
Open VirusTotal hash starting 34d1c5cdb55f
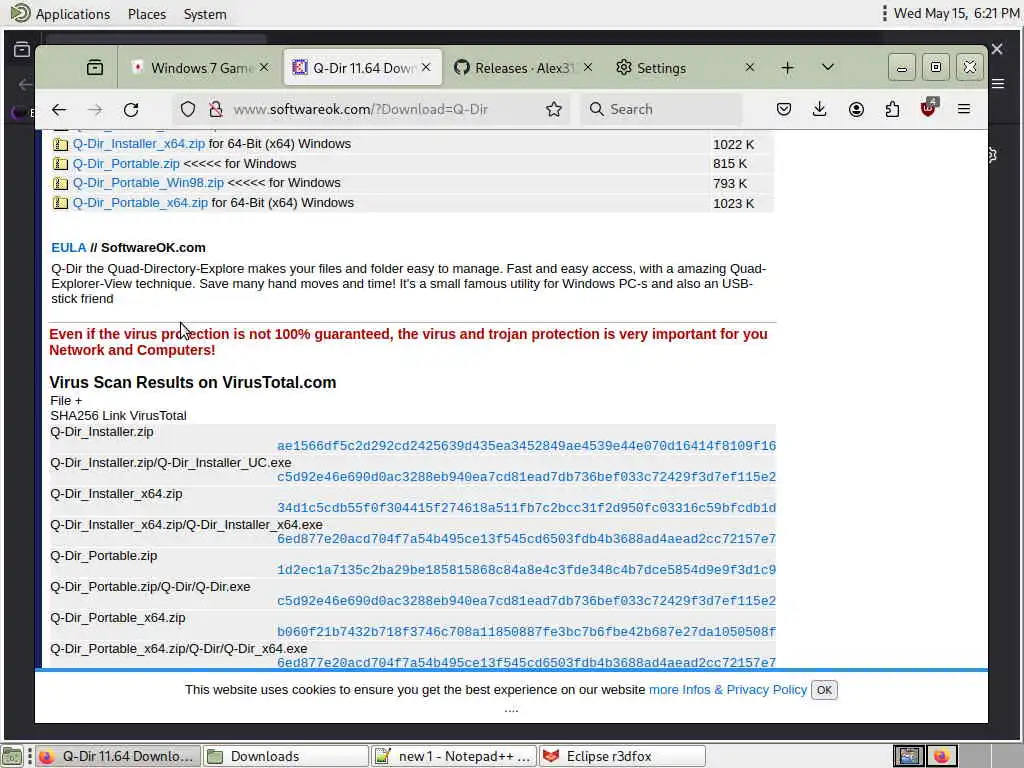526,508
